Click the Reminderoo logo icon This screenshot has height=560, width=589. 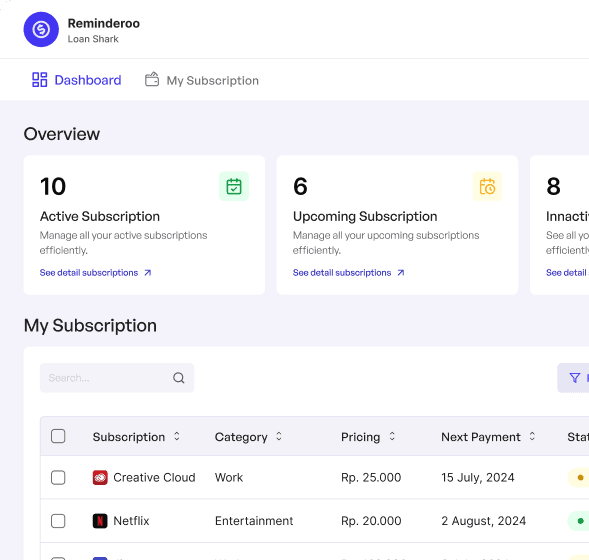pyautogui.click(x=41, y=29)
